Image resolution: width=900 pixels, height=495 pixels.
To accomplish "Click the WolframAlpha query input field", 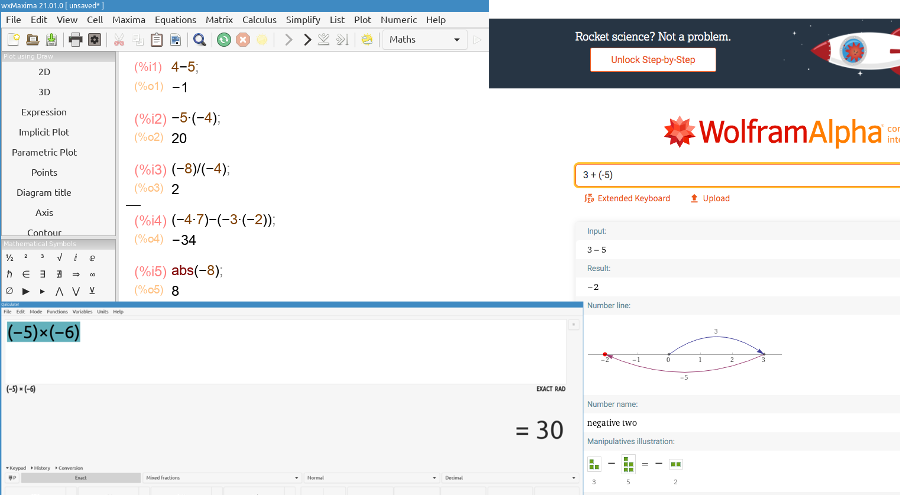I will (737, 175).
